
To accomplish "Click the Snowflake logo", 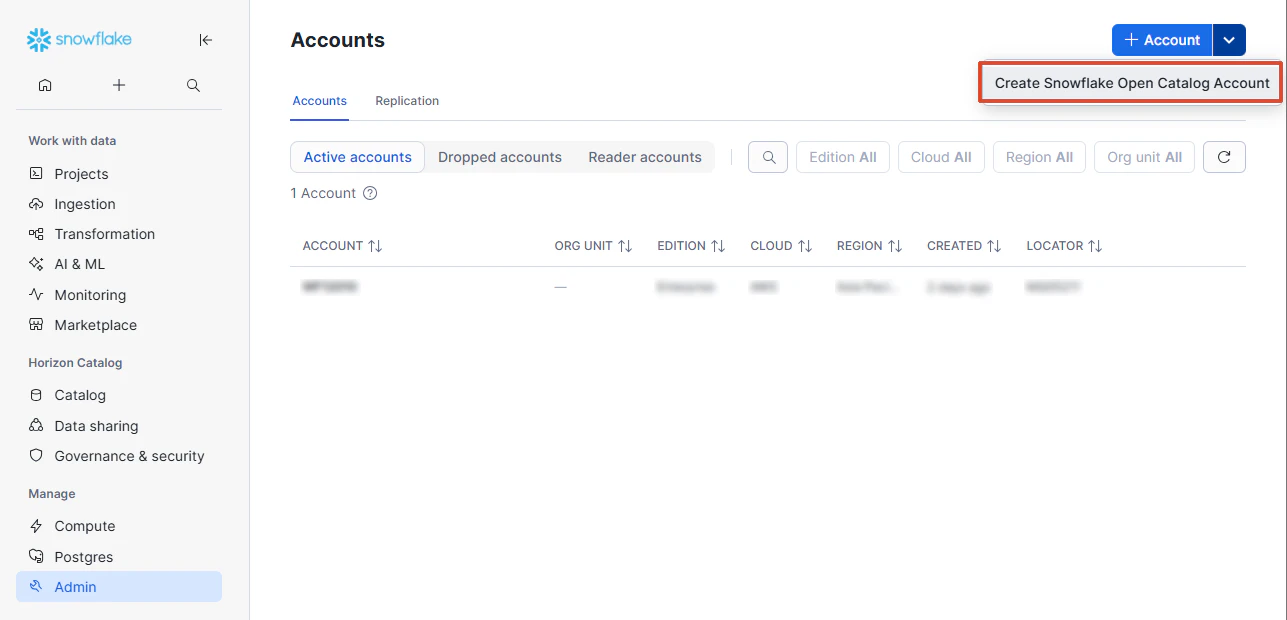I will [79, 40].
